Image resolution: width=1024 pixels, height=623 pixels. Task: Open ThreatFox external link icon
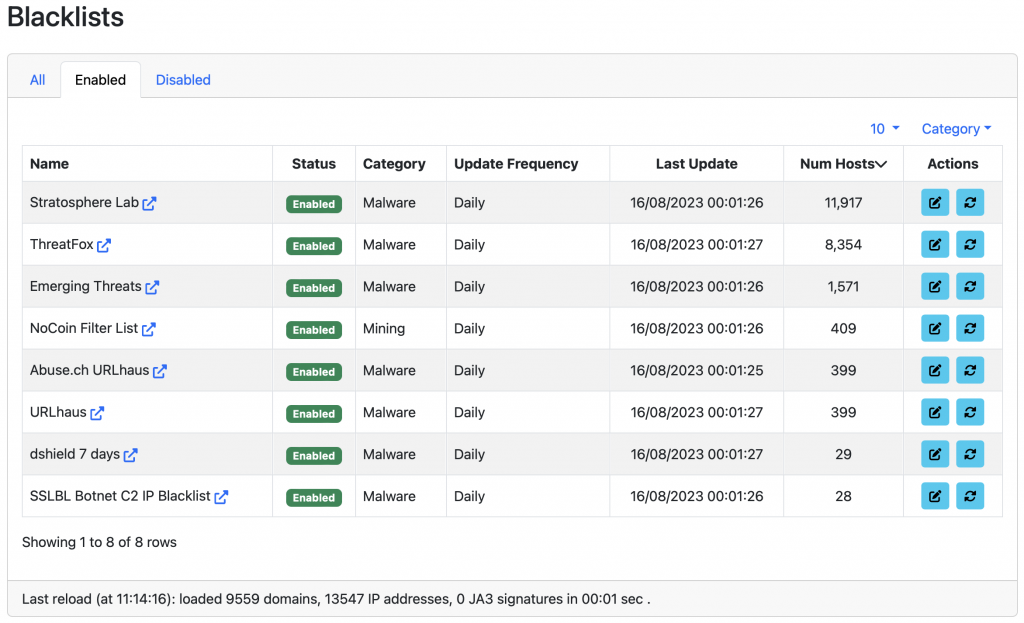click(x=104, y=245)
